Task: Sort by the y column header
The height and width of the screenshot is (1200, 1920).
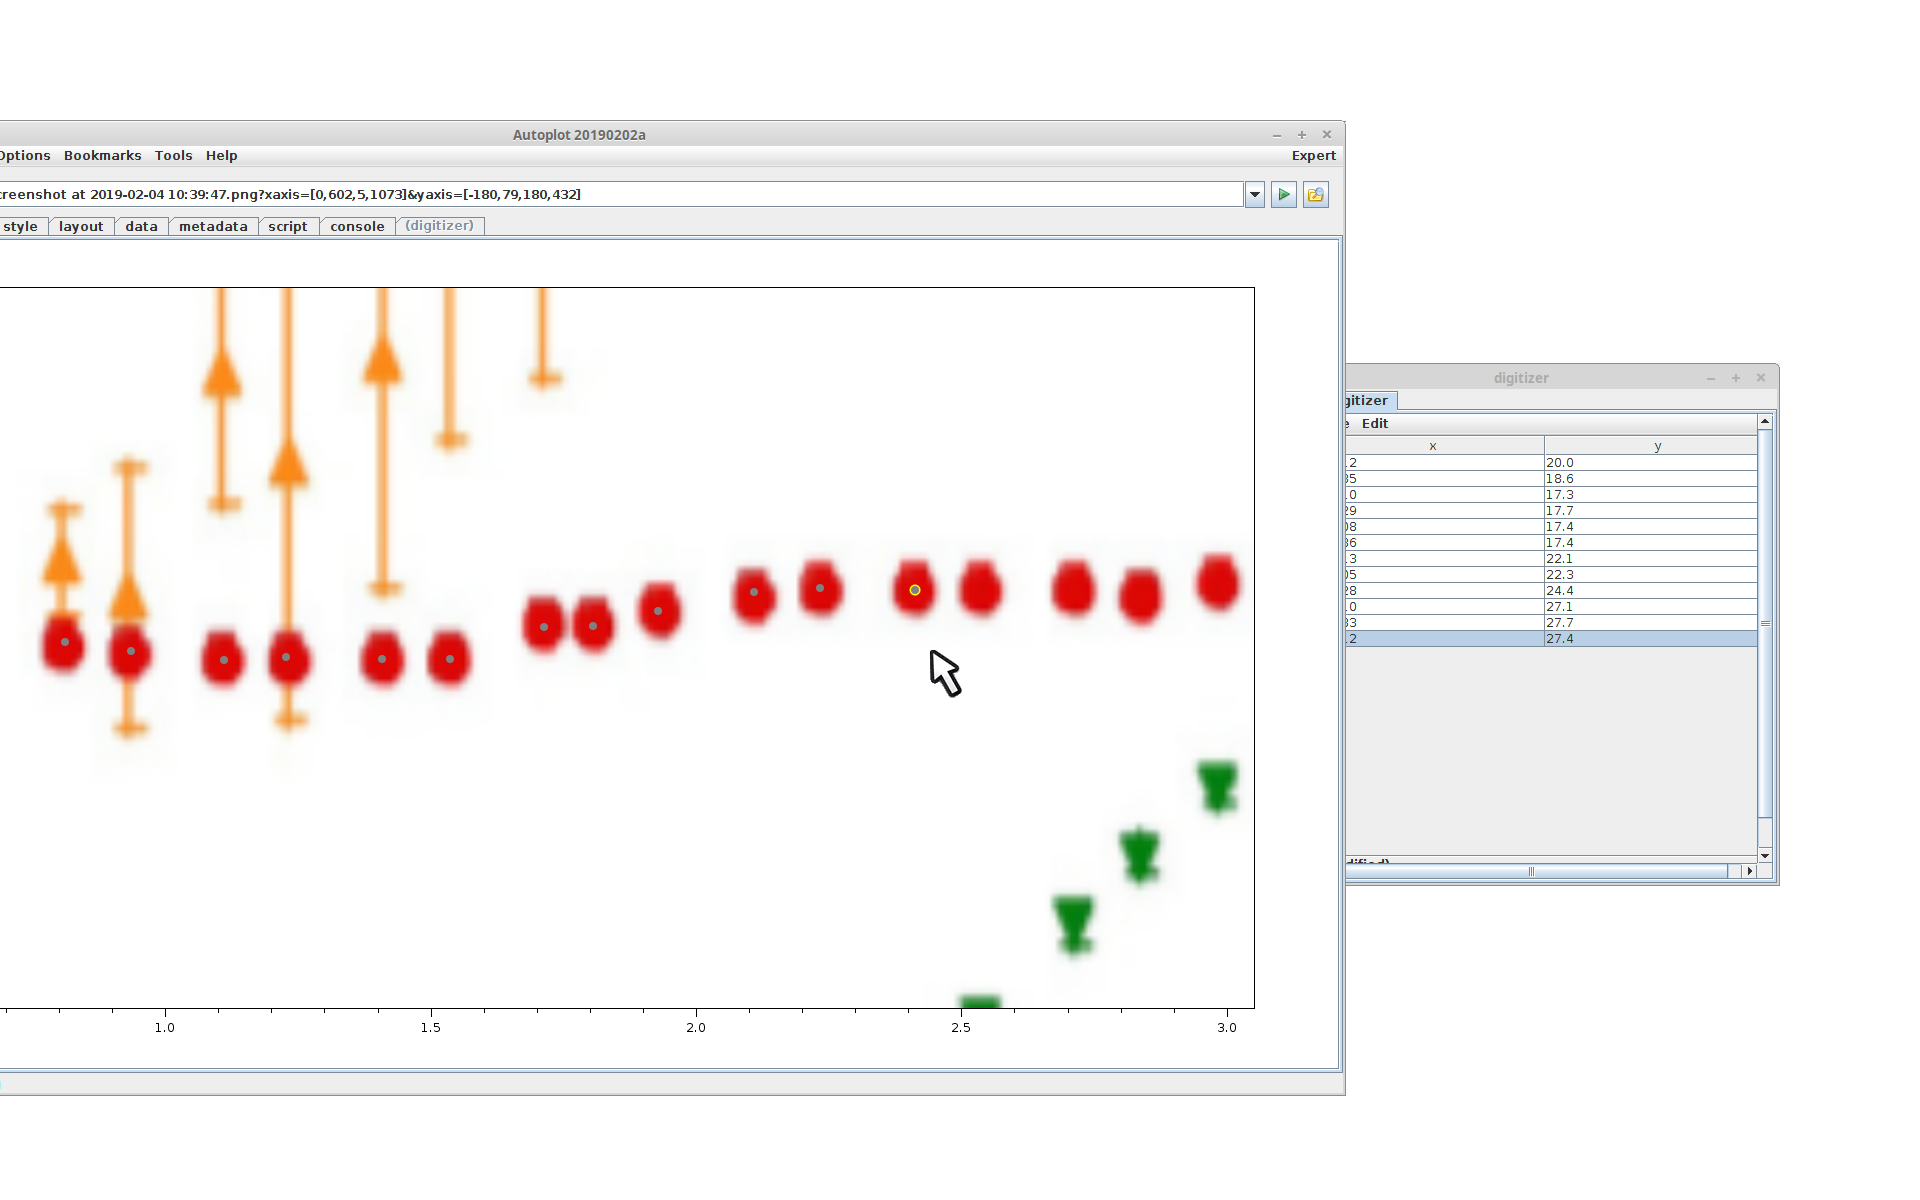Action: [1656, 446]
